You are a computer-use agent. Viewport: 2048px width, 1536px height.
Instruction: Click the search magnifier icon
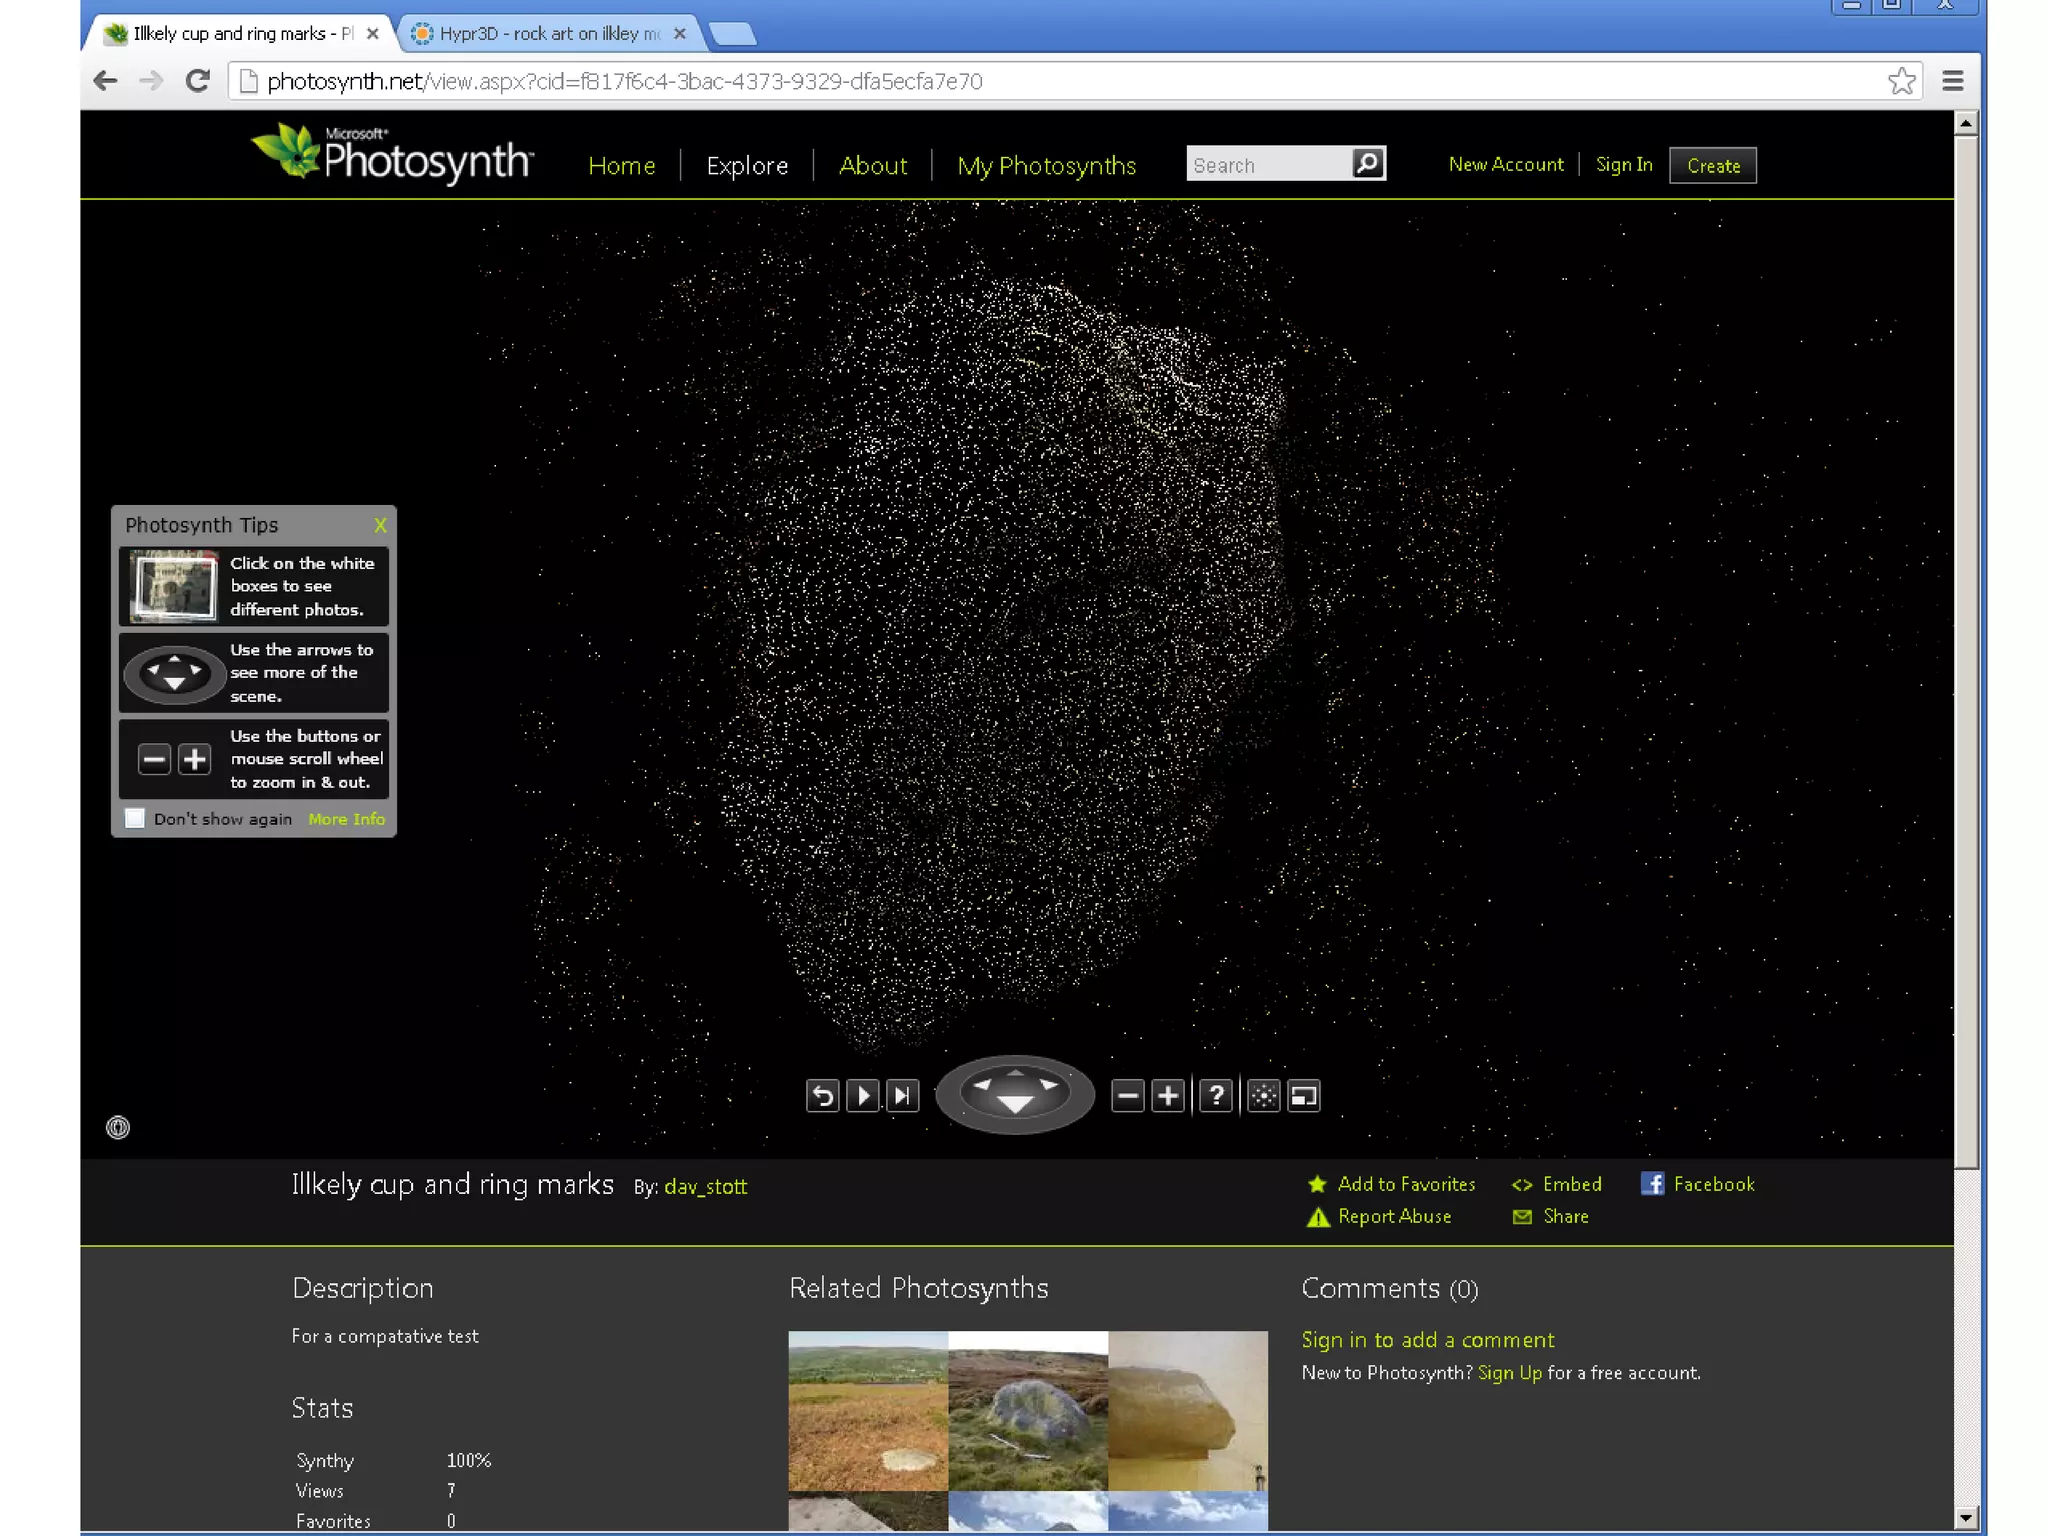coord(1367,163)
